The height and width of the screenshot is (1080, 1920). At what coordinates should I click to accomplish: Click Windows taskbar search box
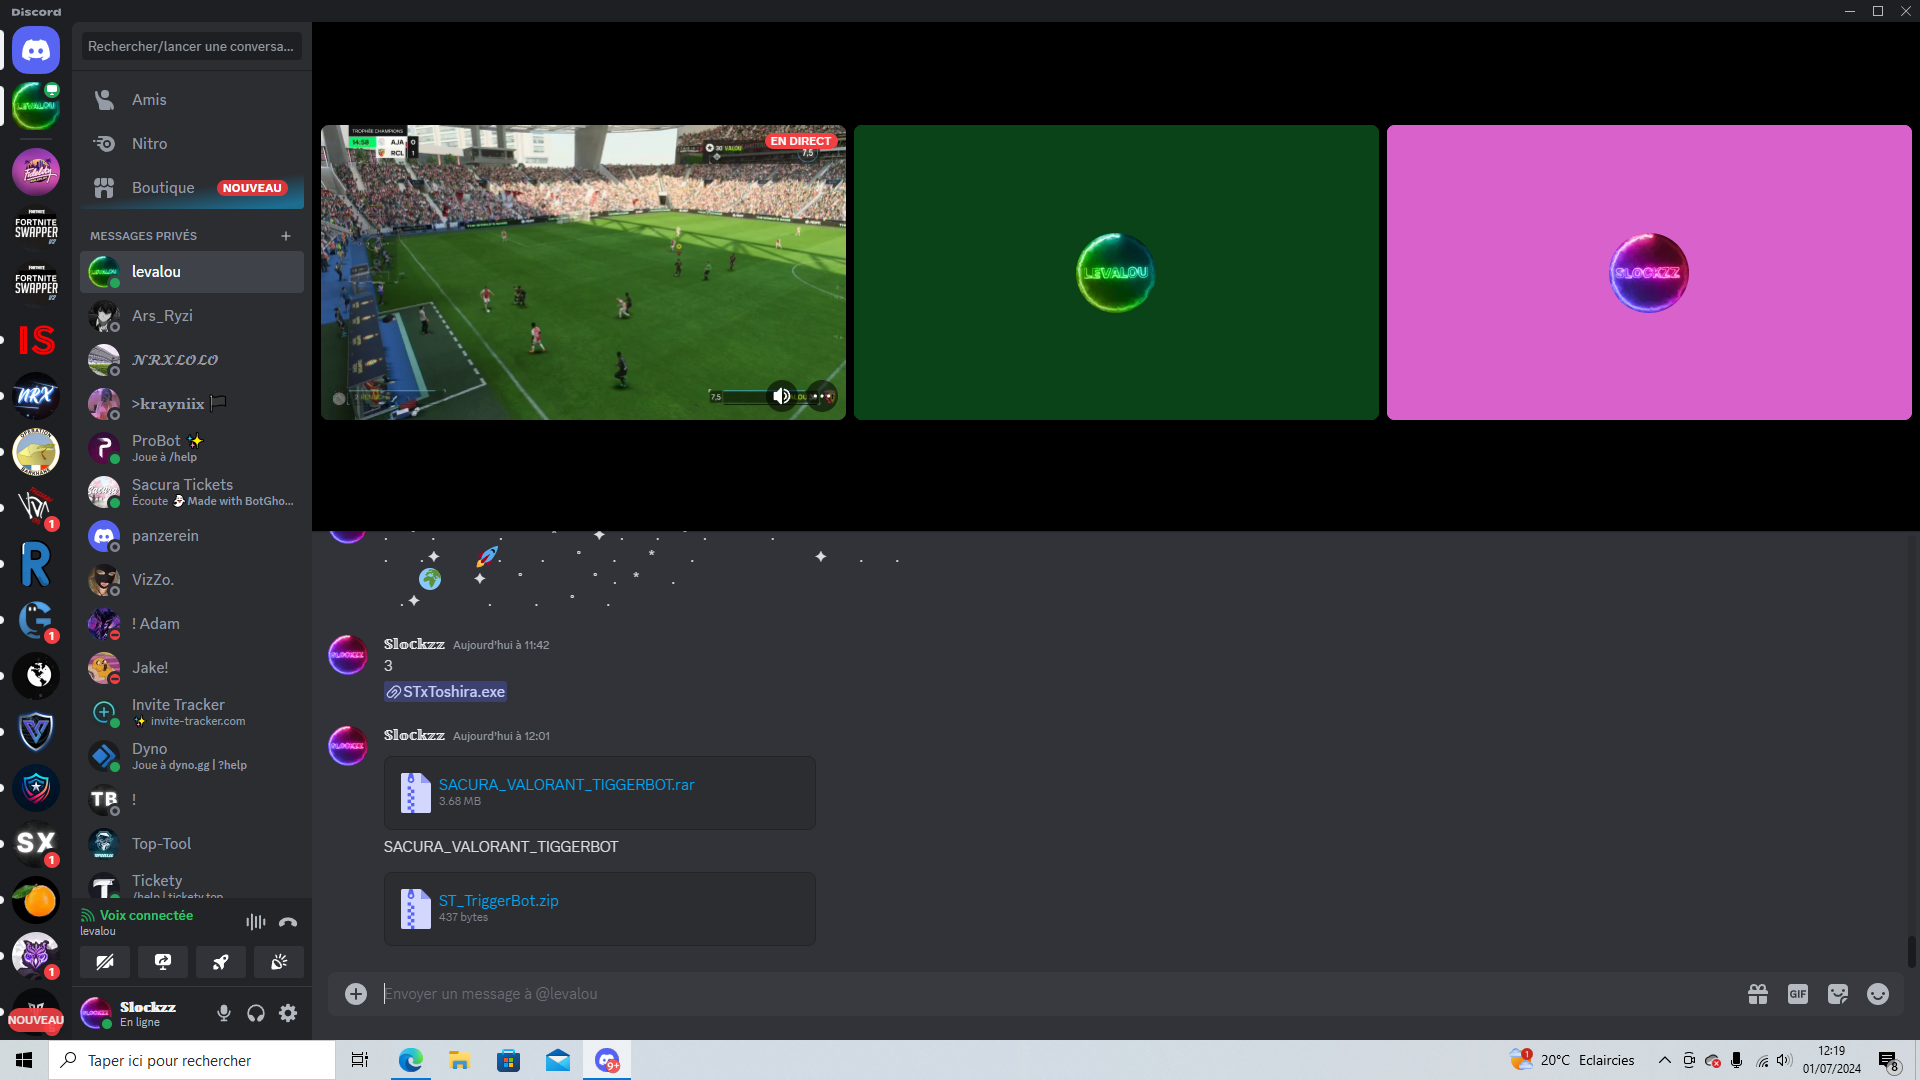(x=192, y=1060)
